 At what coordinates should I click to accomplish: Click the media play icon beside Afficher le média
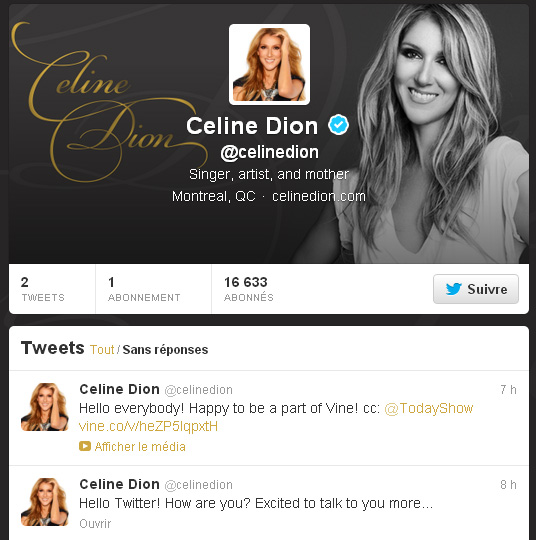click(85, 446)
